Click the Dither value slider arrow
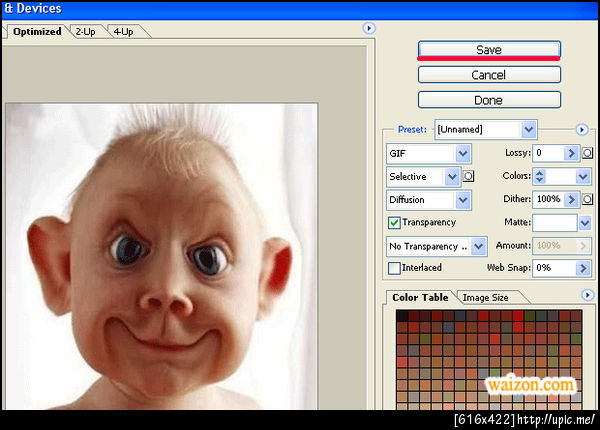600x430 pixels. 571,199
